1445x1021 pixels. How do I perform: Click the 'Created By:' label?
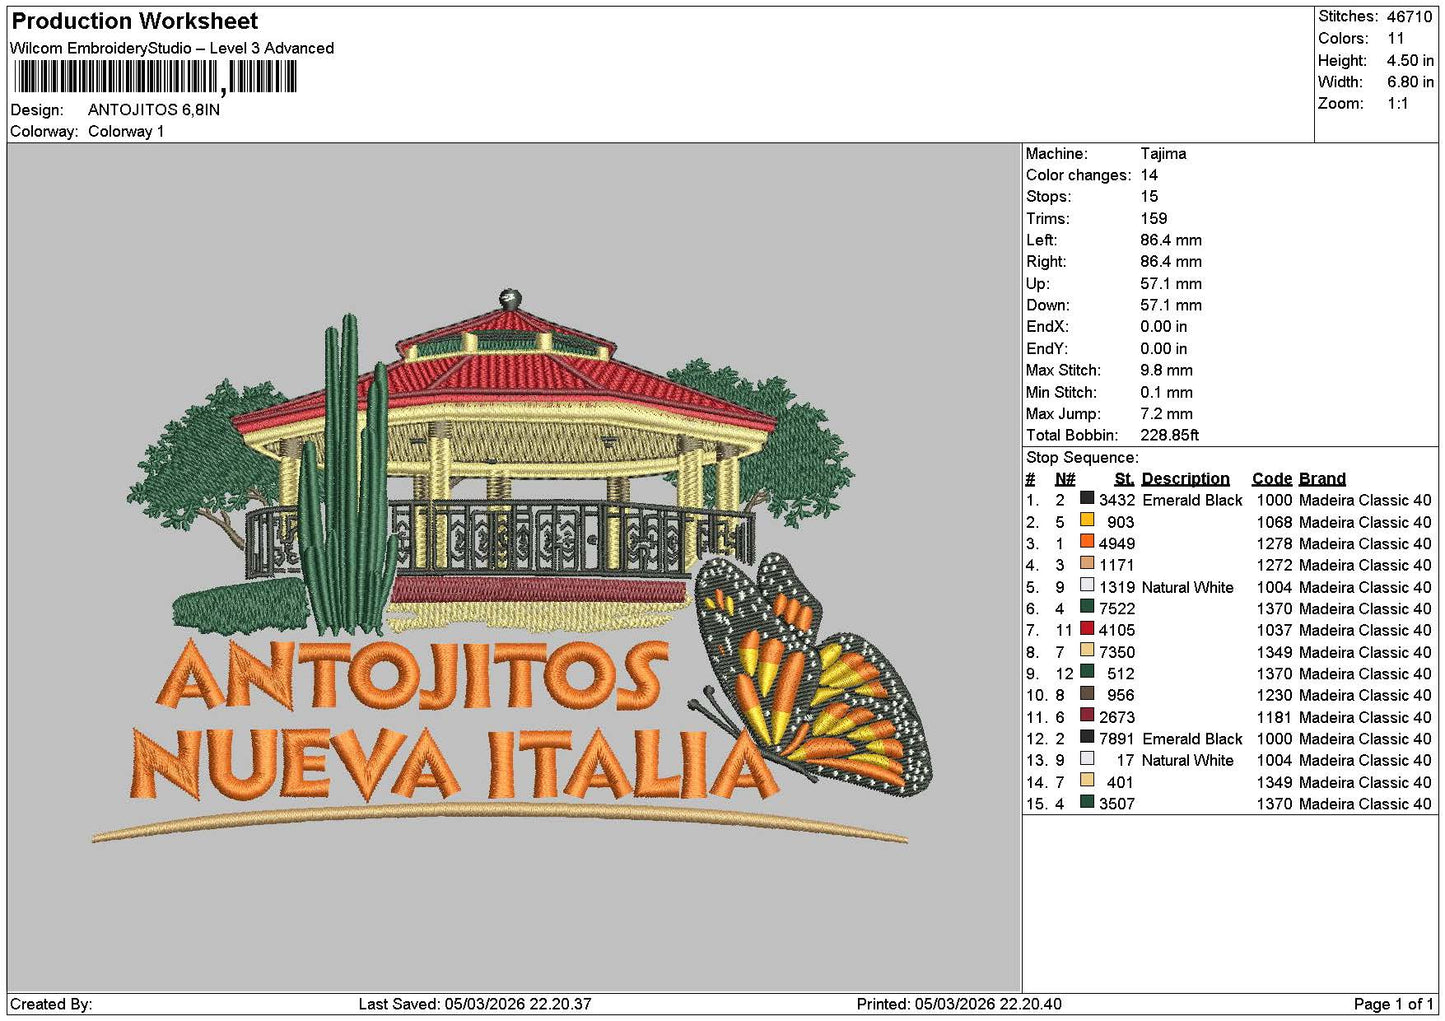[x=51, y=1004]
